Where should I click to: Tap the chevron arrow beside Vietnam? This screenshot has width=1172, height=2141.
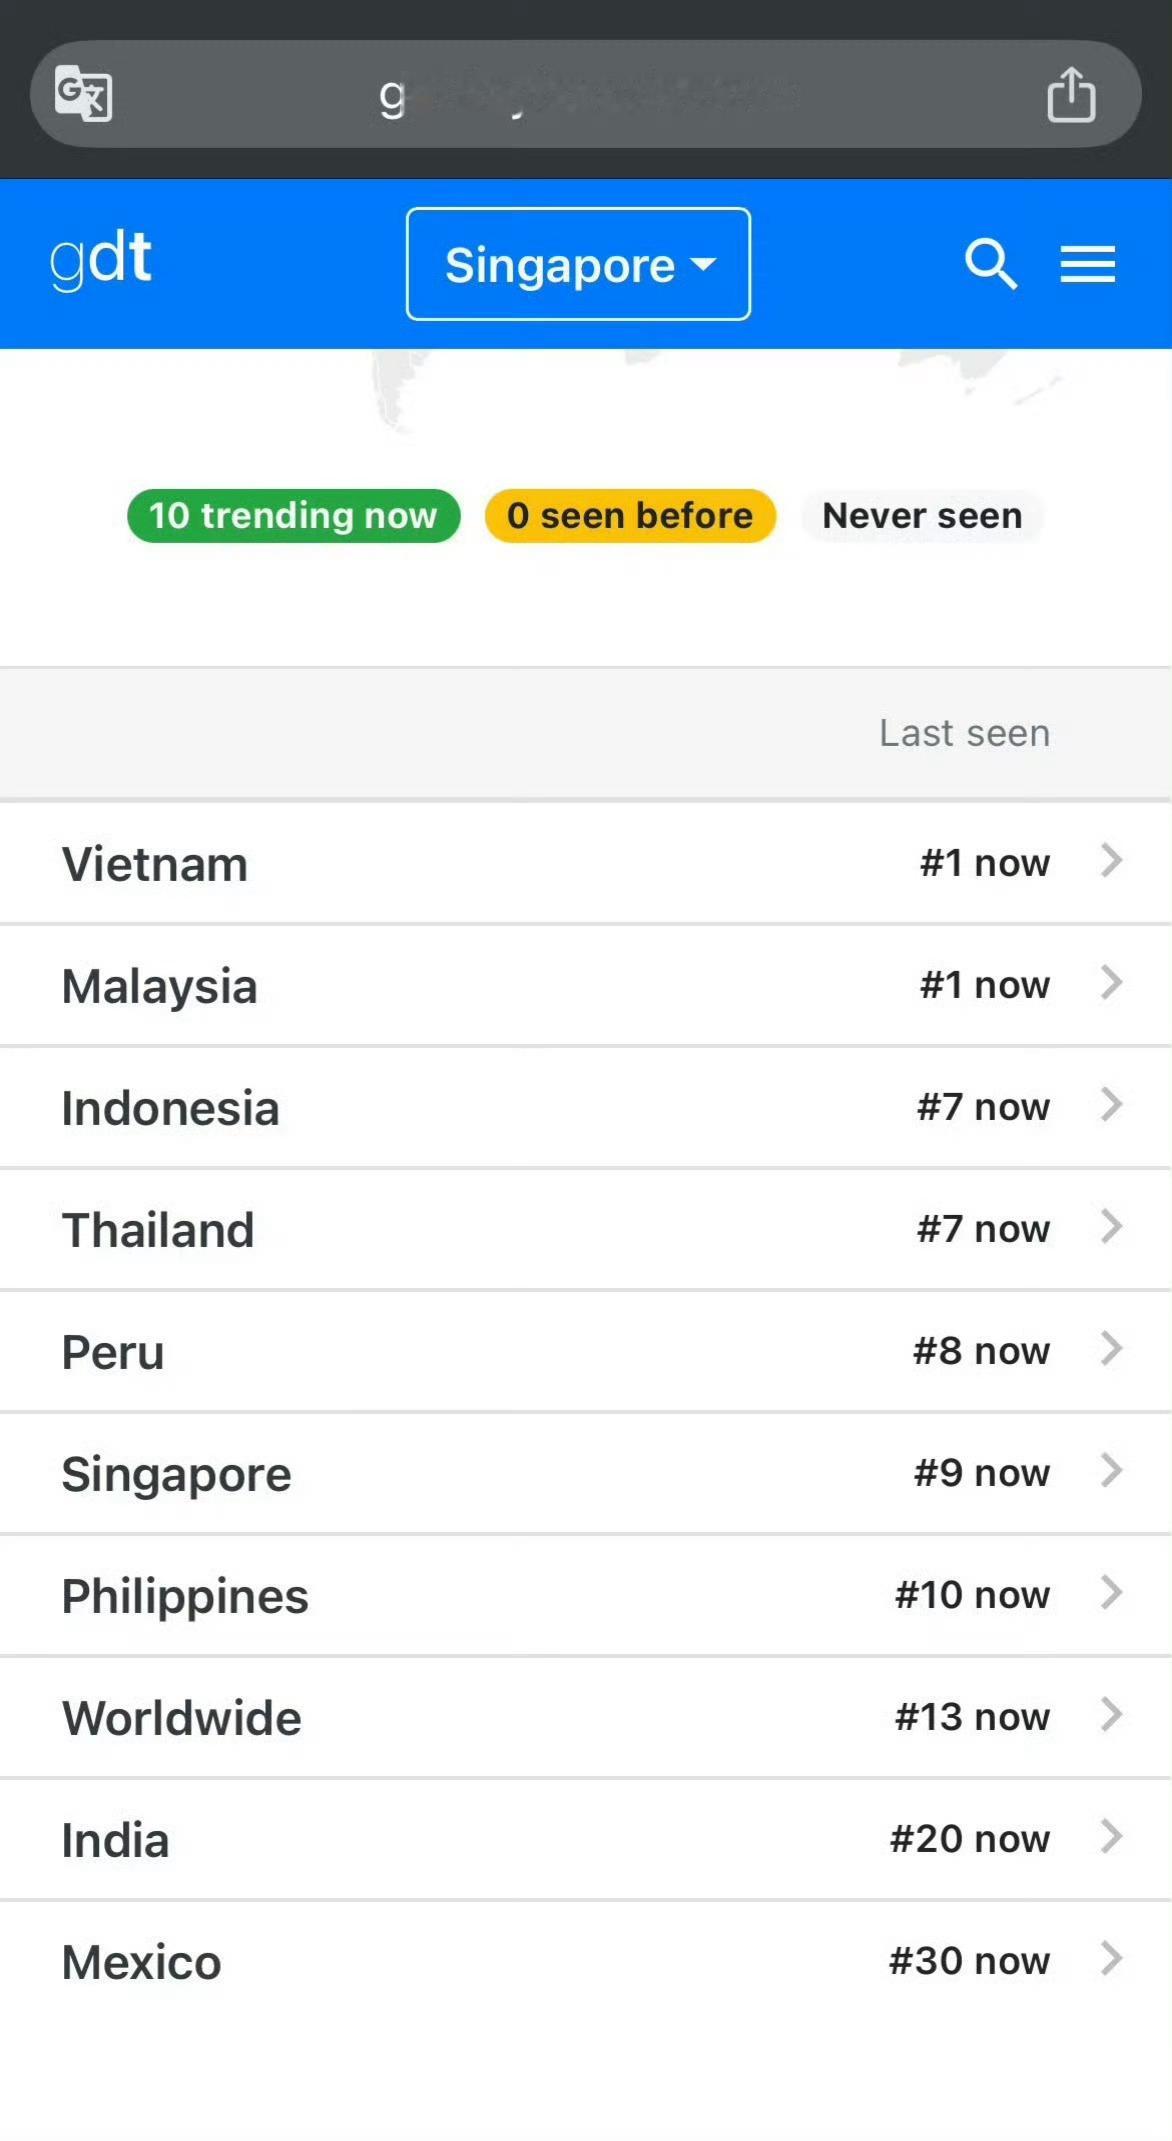(x=1111, y=860)
